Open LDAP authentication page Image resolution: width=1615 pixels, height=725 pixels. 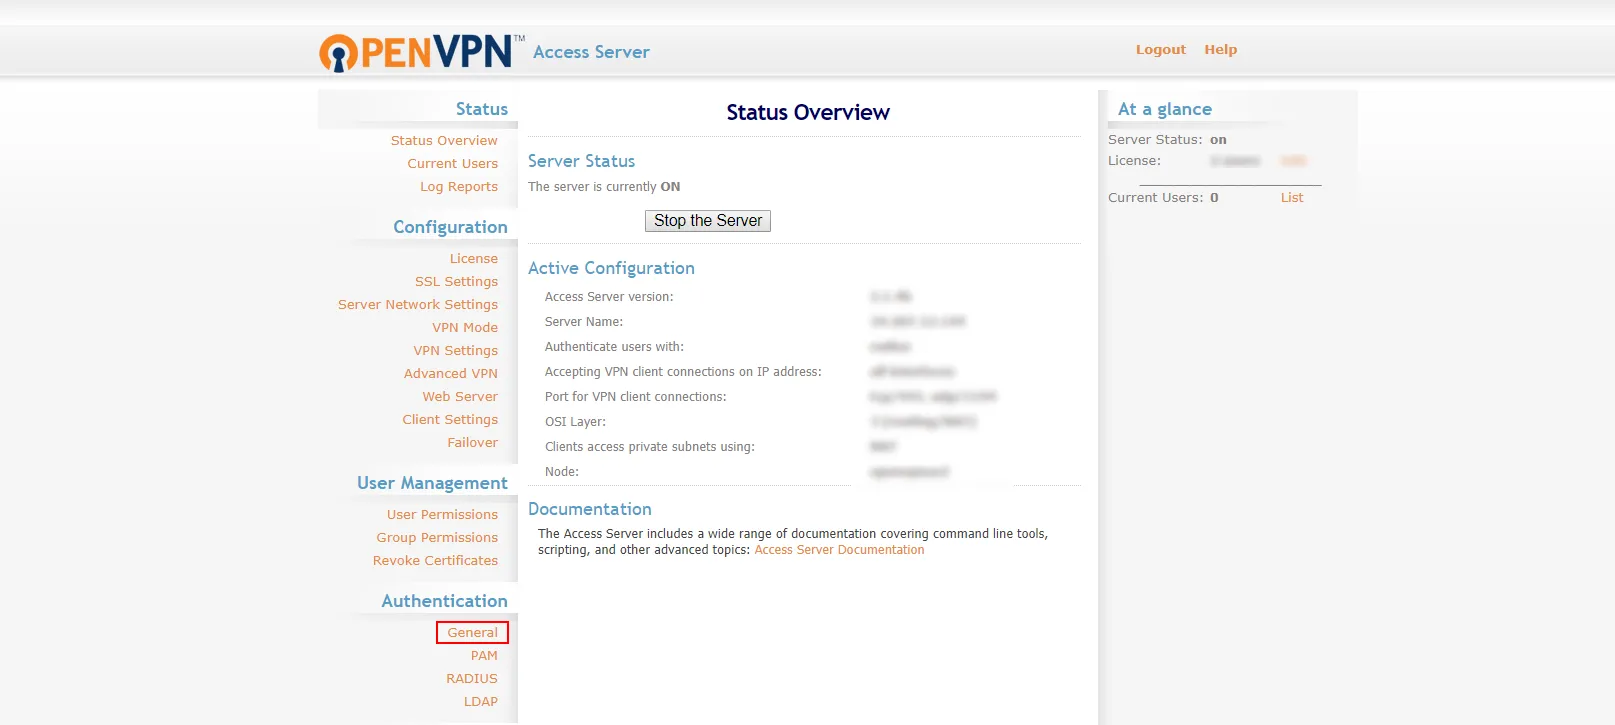click(480, 702)
